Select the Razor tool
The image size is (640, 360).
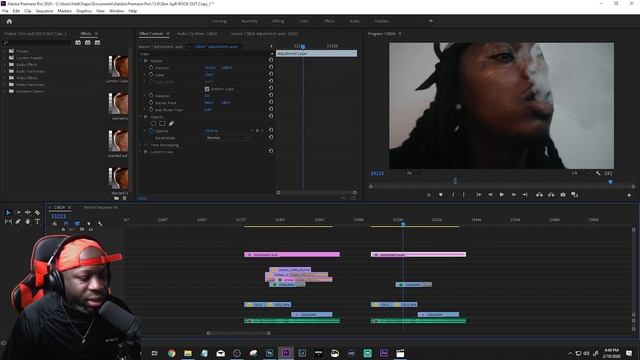pyautogui.click(x=37, y=212)
